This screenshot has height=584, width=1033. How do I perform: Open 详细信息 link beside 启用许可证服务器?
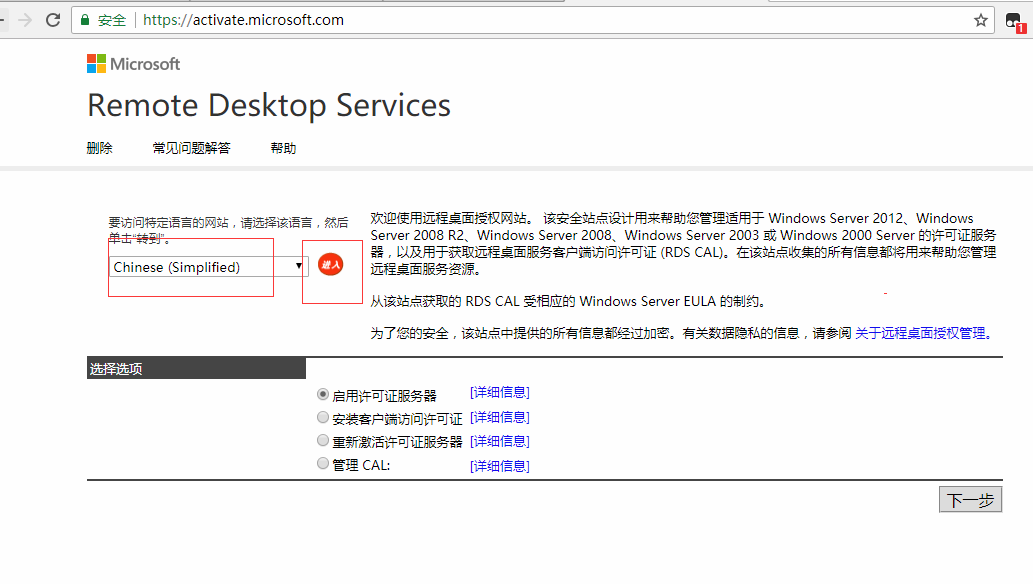pyautogui.click(x=499, y=392)
